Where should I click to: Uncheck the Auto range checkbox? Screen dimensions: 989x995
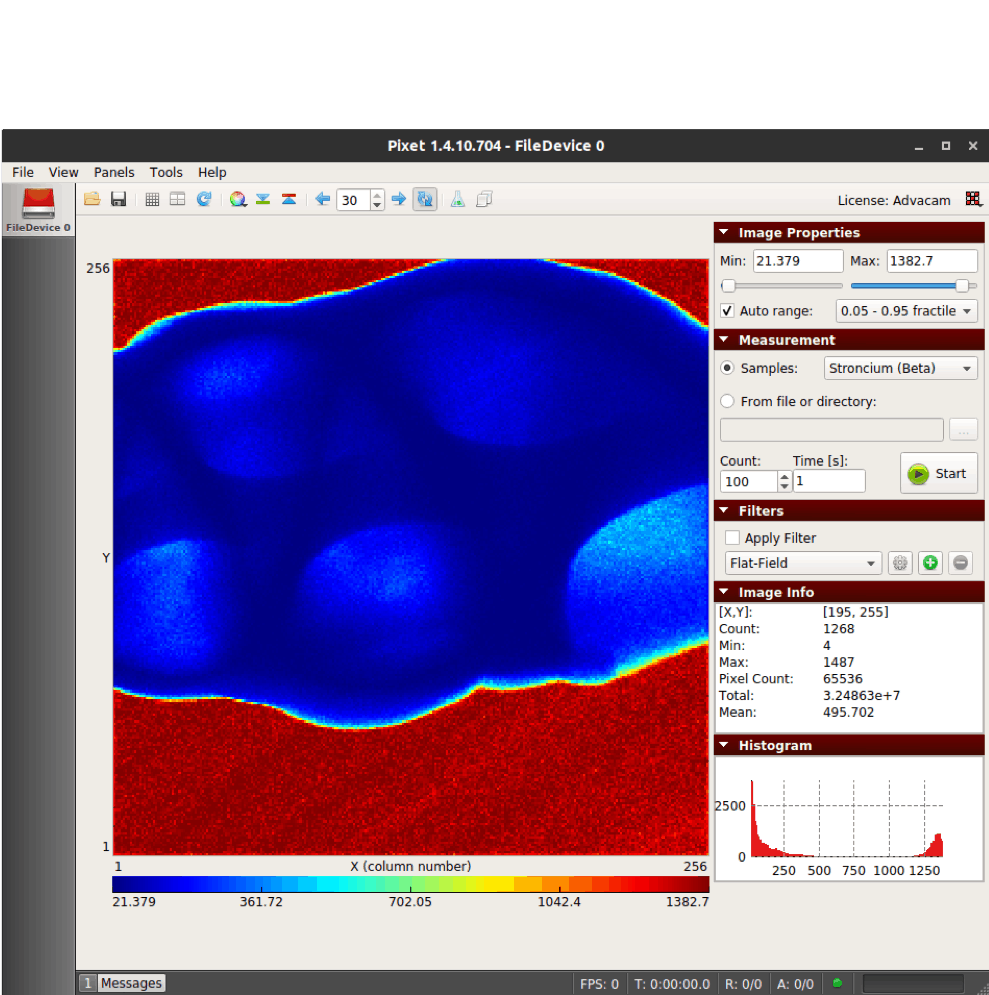(728, 311)
